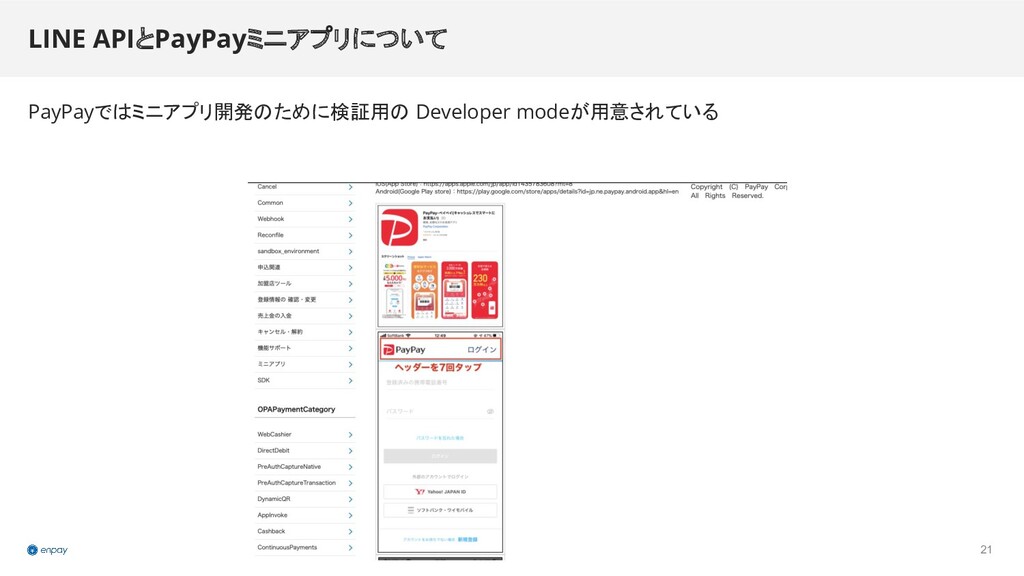
Task: Click the slide page number 21
Action: coord(986,550)
